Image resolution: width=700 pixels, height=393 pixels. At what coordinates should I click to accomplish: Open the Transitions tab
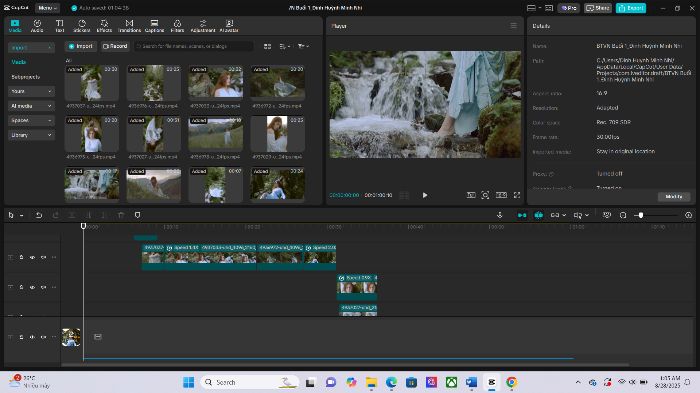129,26
